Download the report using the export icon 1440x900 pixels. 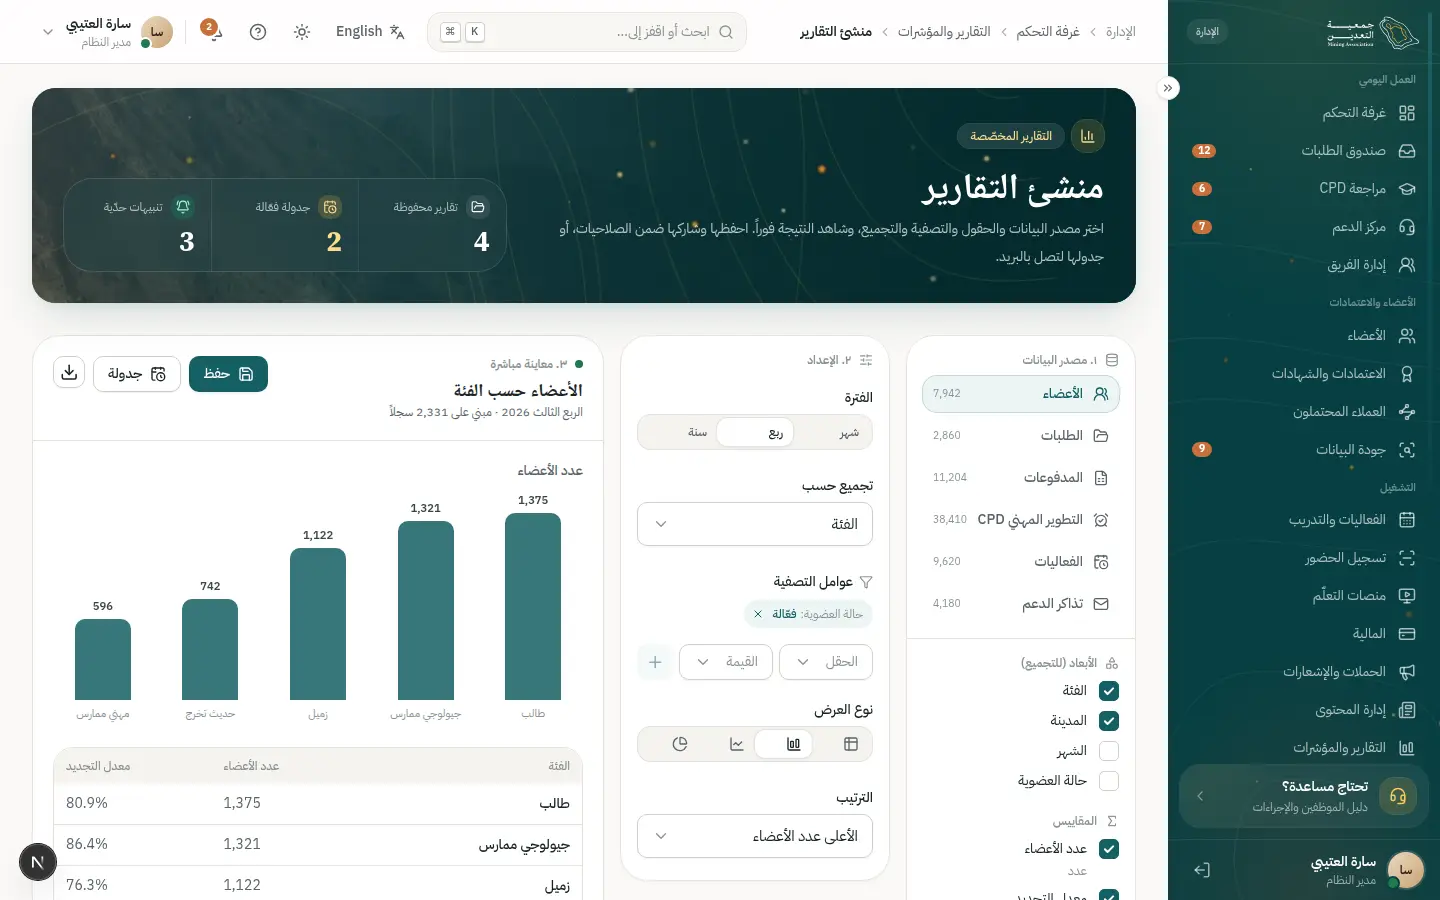coord(69,373)
